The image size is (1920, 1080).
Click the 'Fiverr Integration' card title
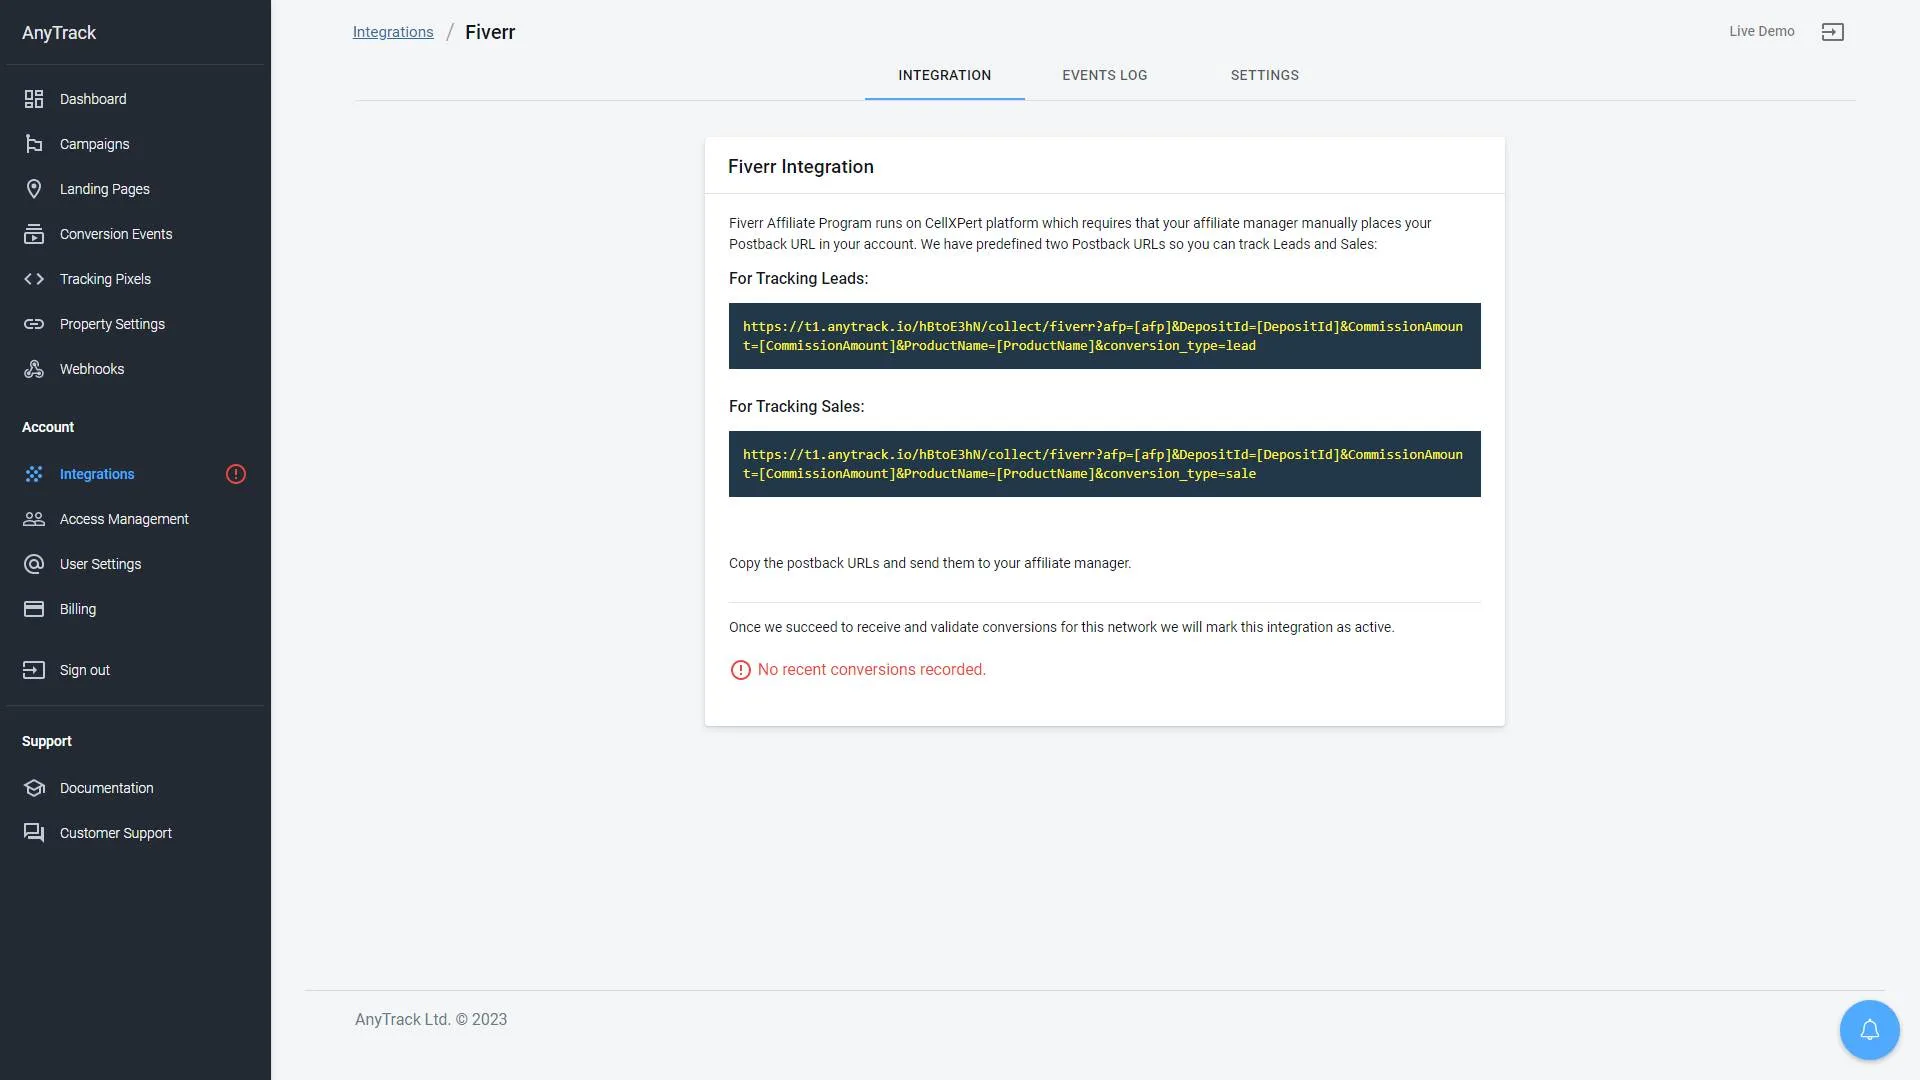pyautogui.click(x=801, y=167)
